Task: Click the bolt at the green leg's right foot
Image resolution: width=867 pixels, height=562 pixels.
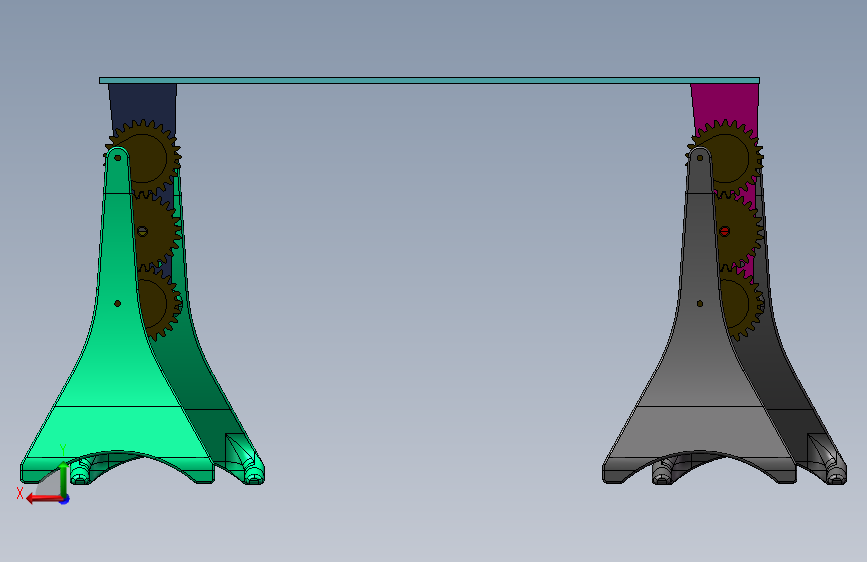Action: pos(254,475)
